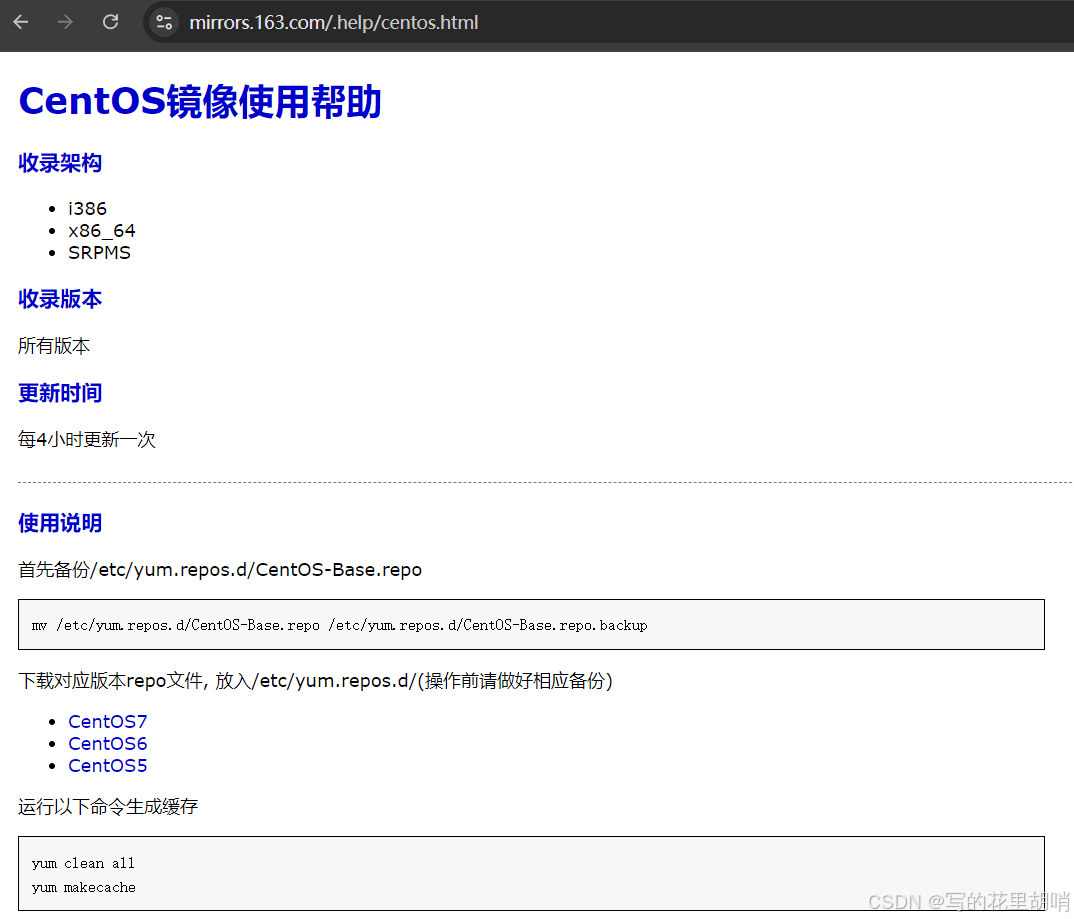Click the x86_64 list item

102,230
